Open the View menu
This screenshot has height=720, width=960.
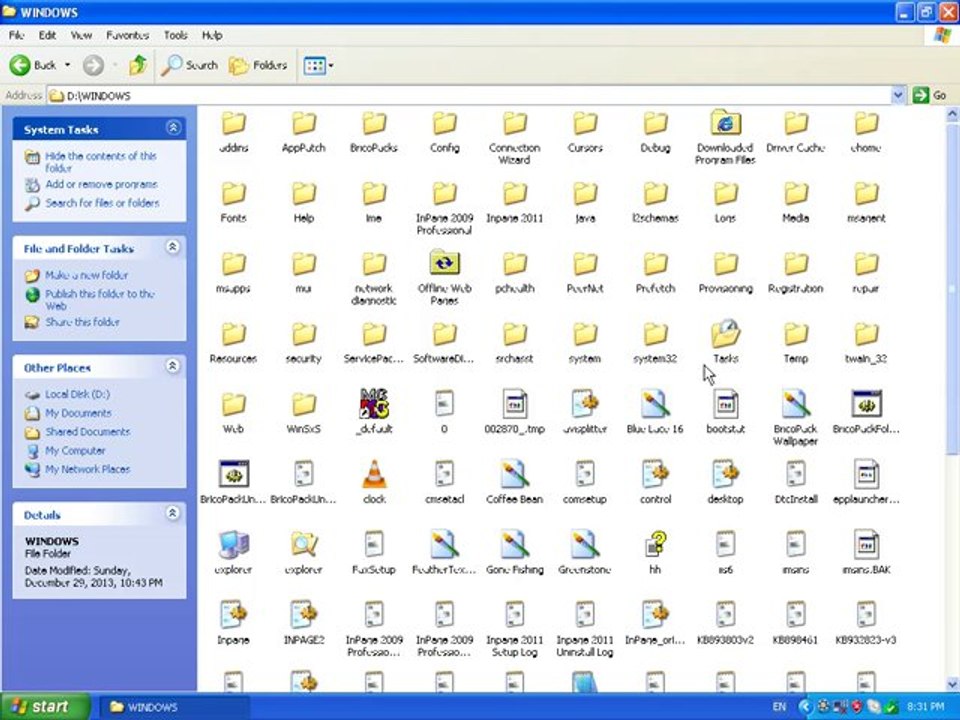click(81, 36)
